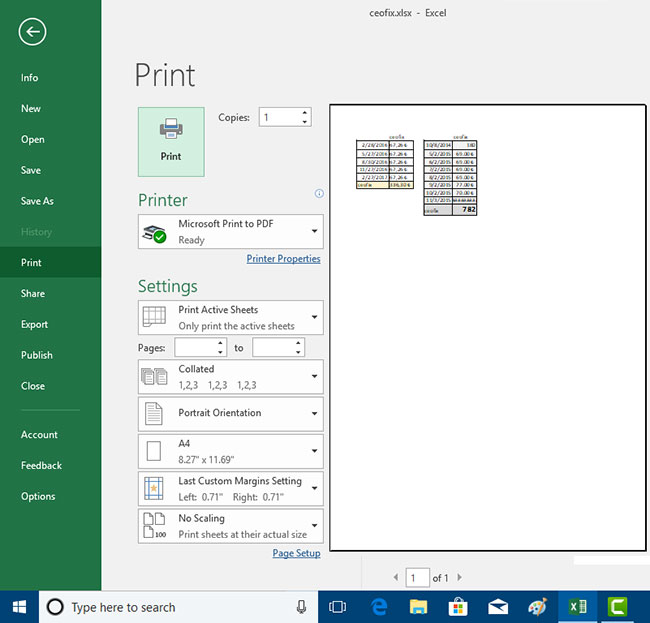Viewport: 650px width, 623px height.
Task: Click the microphone icon in search box
Action: pos(301,607)
